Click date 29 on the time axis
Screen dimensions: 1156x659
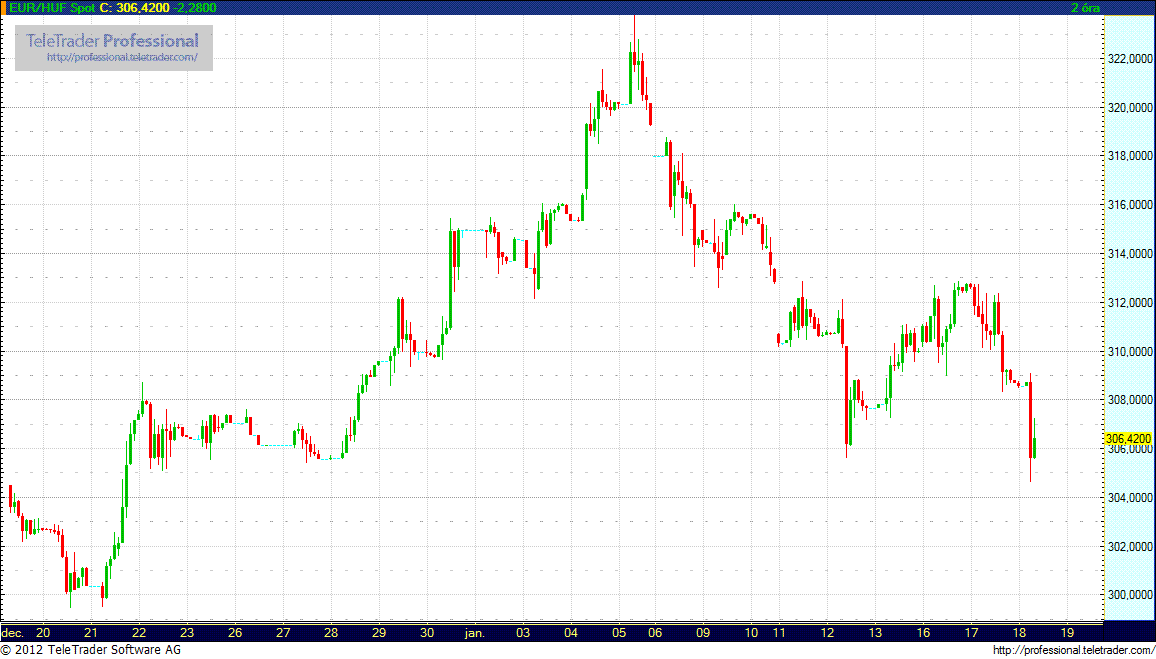point(378,632)
